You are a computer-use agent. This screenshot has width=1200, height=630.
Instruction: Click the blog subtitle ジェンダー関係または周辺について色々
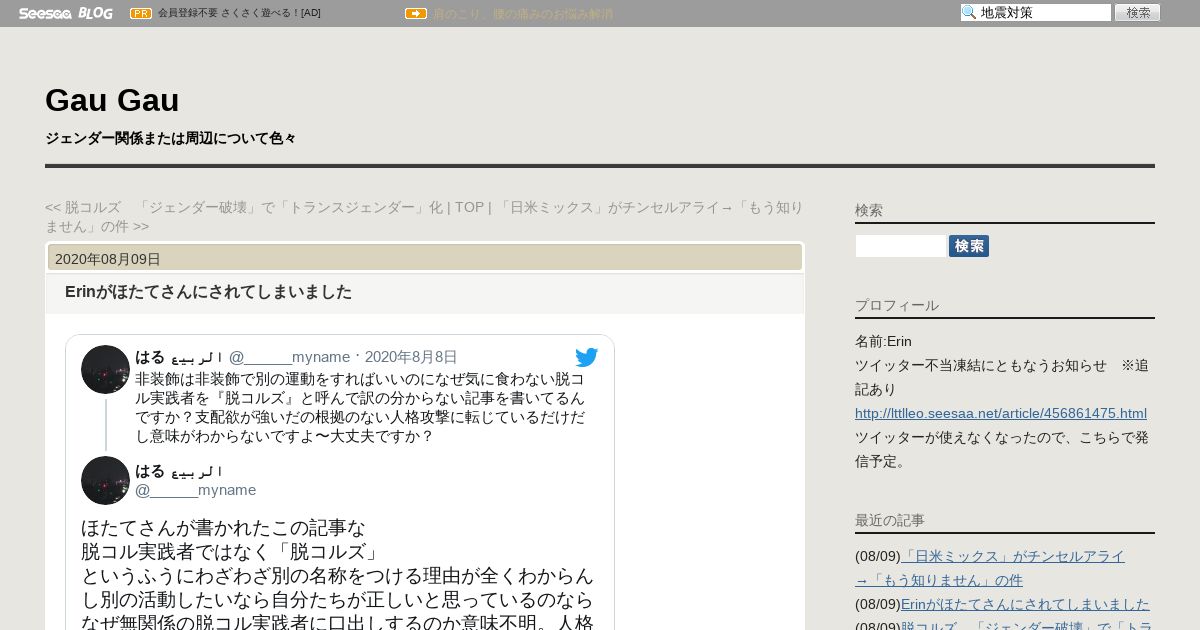171,138
